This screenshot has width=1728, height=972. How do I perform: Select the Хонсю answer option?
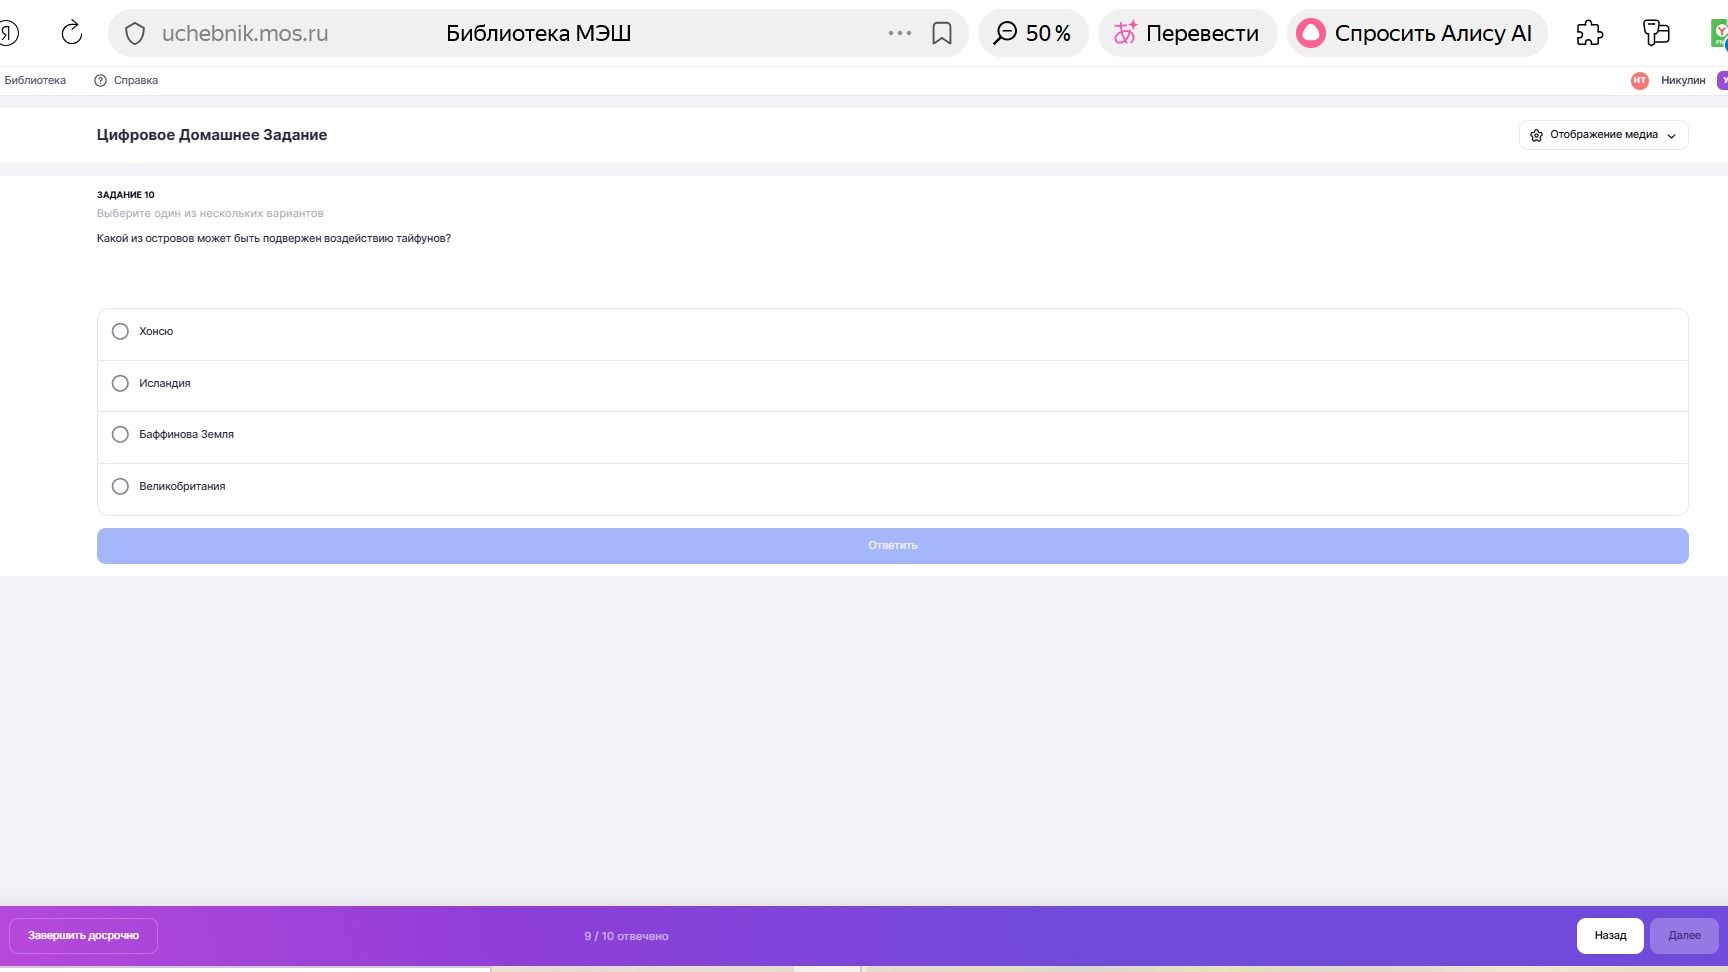tap(892, 334)
